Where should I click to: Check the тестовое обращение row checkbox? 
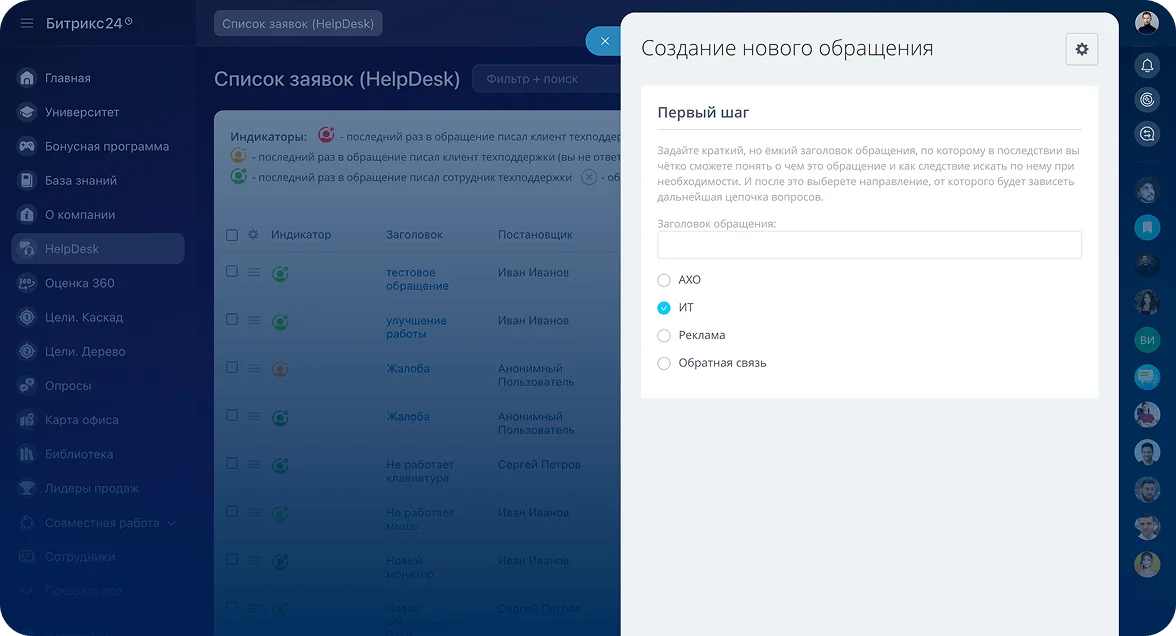point(232,272)
